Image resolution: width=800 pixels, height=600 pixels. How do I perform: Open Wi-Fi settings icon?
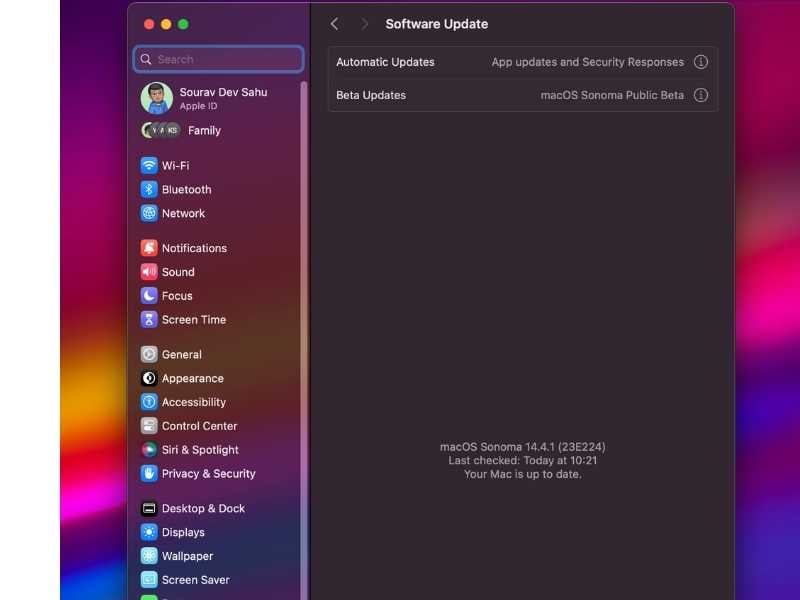pyautogui.click(x=149, y=165)
